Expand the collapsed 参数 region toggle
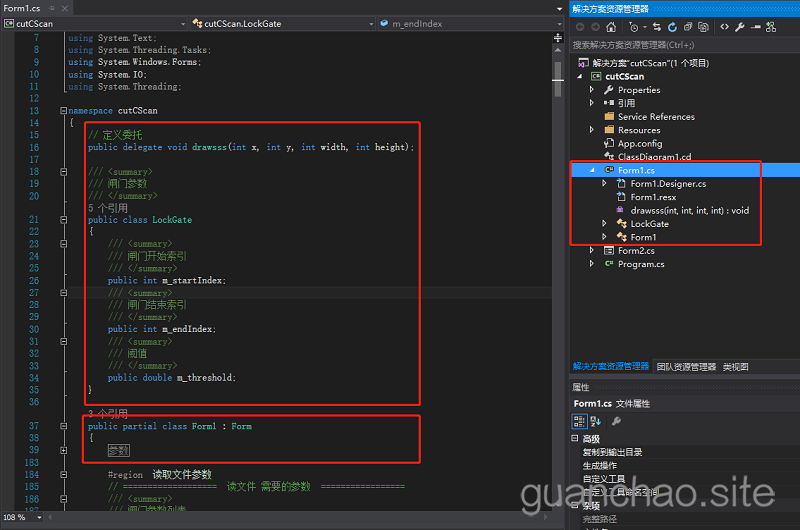Viewport: 800px width, 530px height. click(x=63, y=450)
